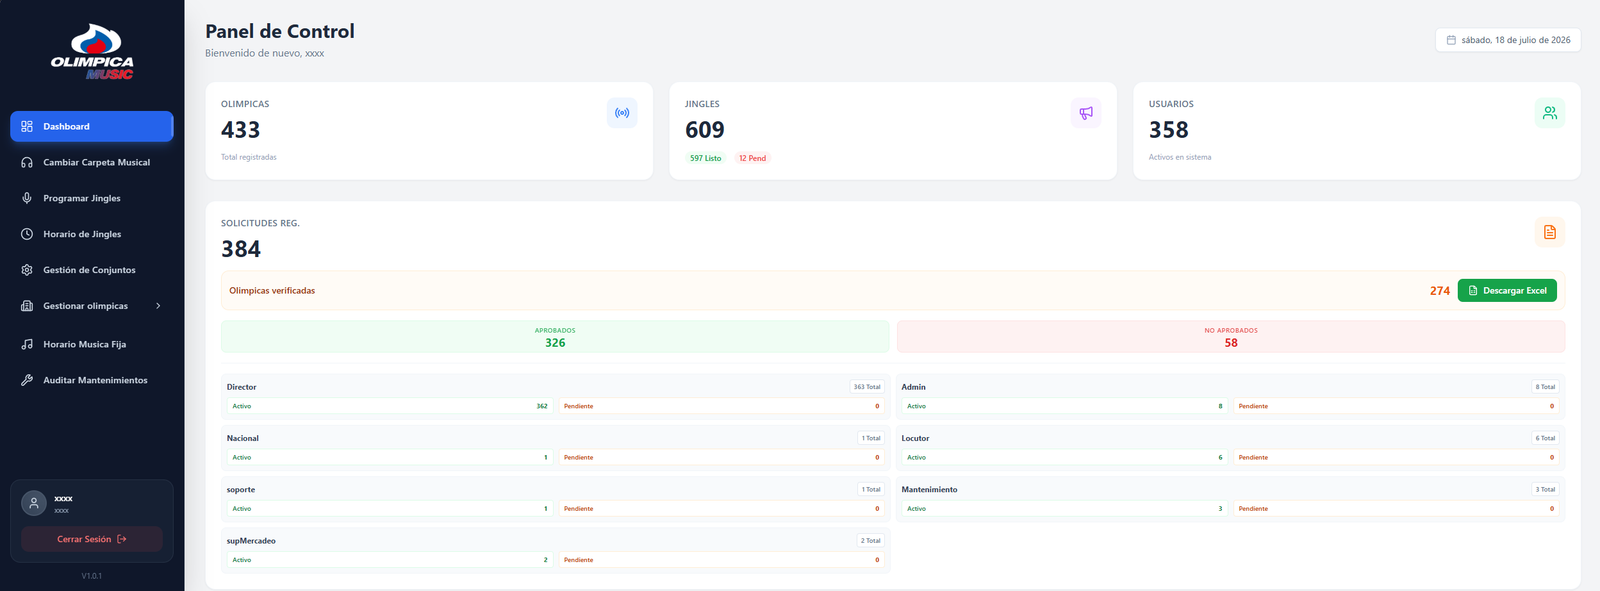Open the Dashboard menu item
The image size is (1600, 591).
(92, 127)
